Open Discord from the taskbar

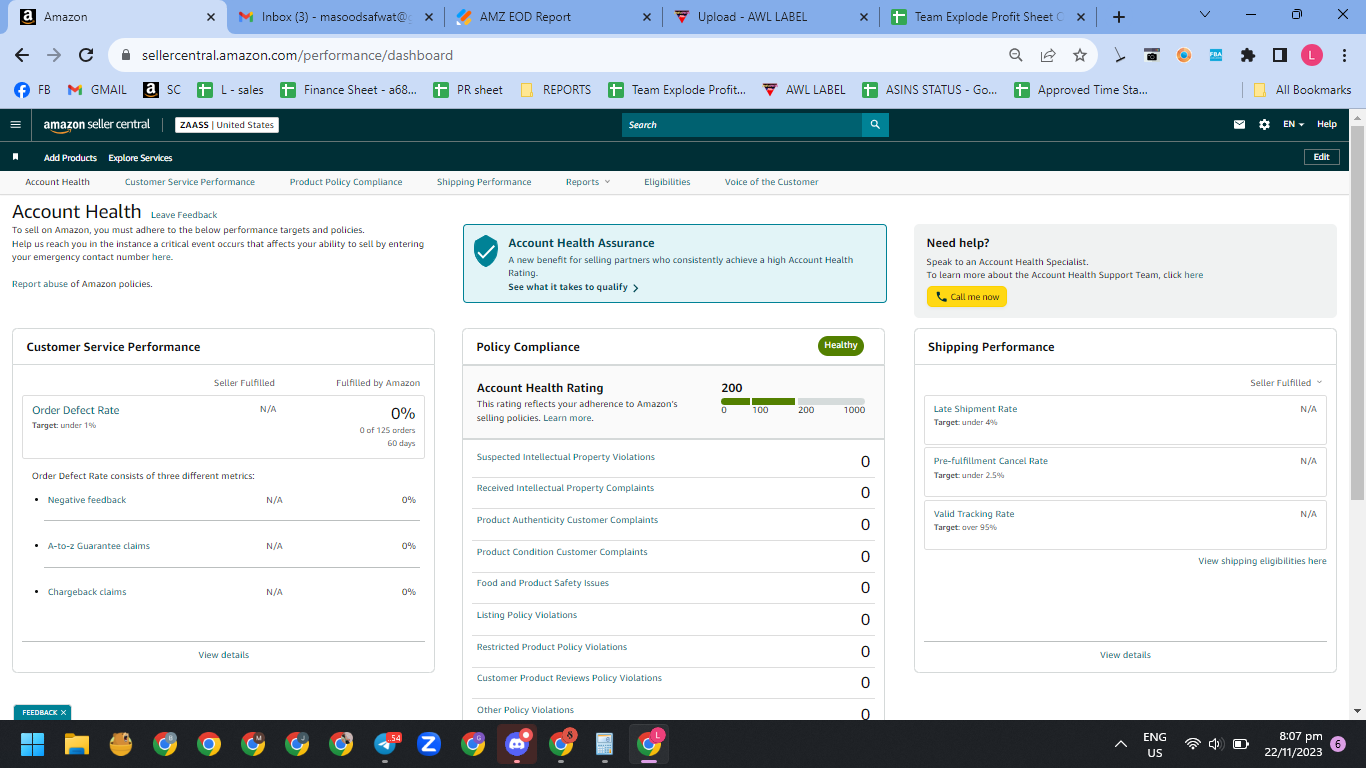517,744
